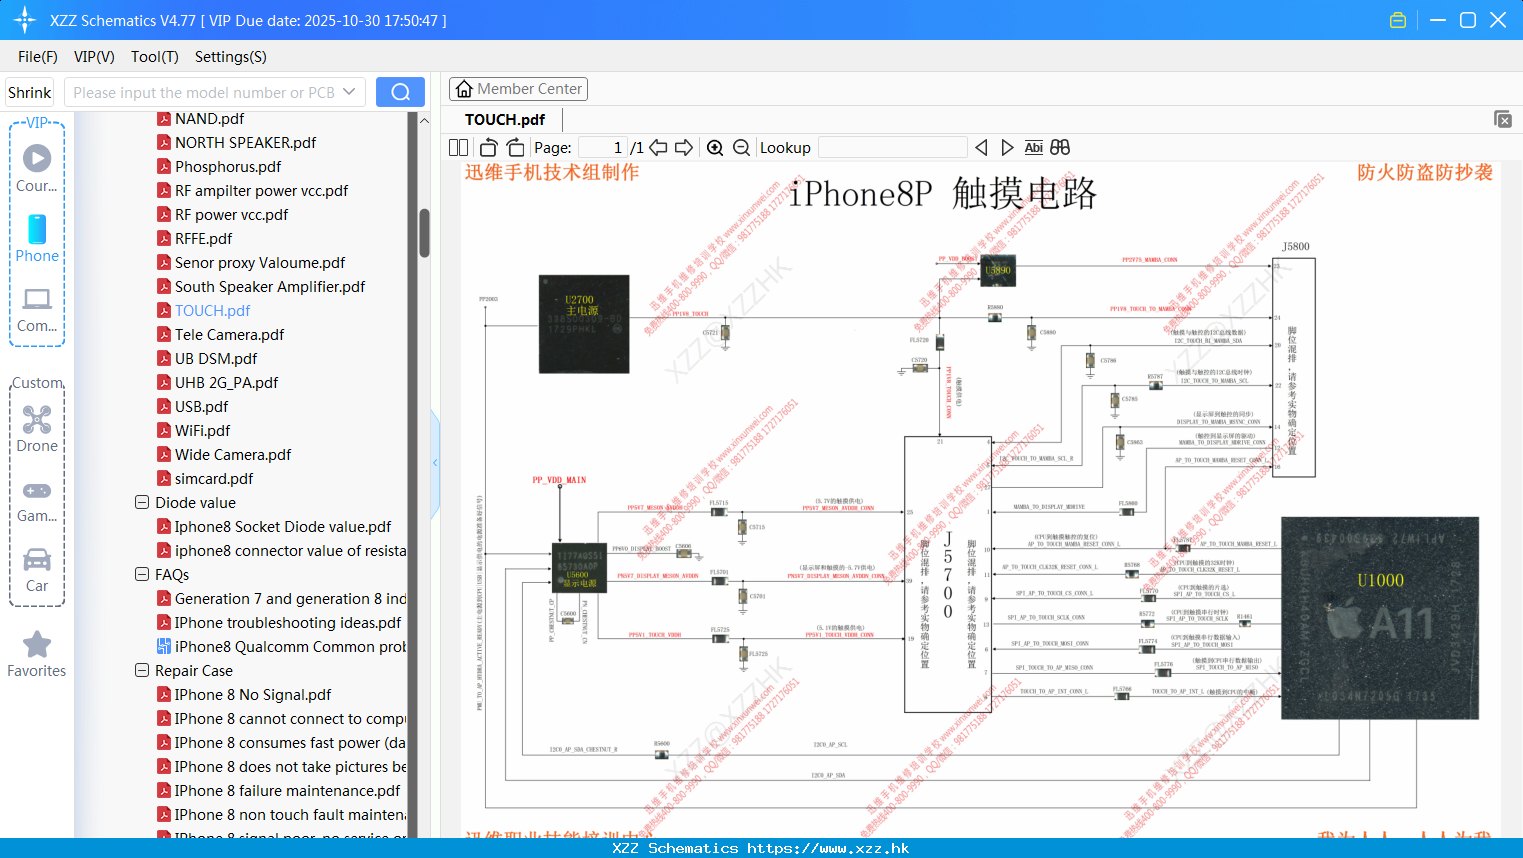The width and height of the screenshot is (1523, 858).
Task: Click the file tree scrollbar thumb
Action: coord(424,233)
